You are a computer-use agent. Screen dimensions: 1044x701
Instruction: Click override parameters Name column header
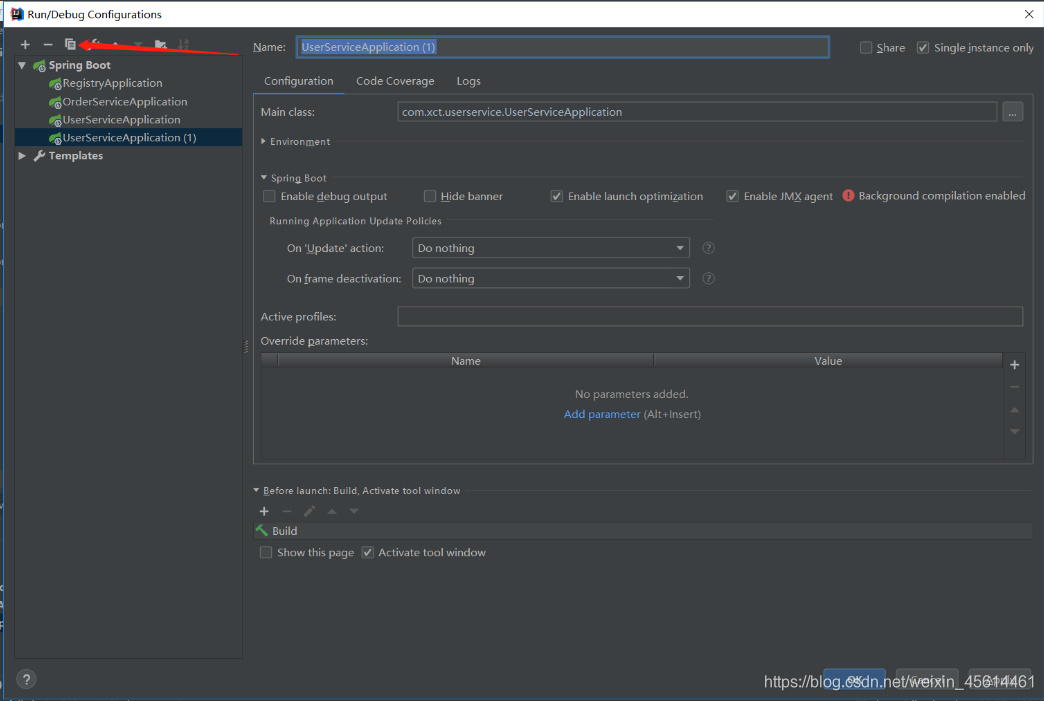pos(465,361)
